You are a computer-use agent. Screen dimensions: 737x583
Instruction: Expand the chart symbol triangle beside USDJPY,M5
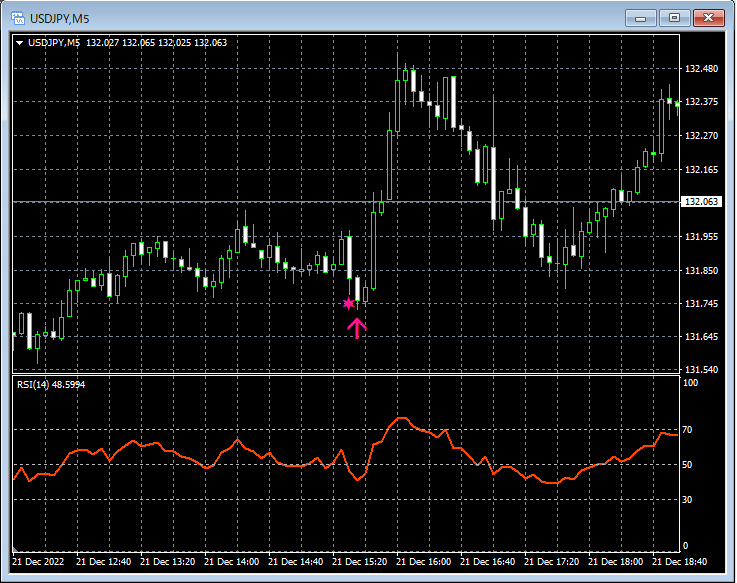(19, 43)
